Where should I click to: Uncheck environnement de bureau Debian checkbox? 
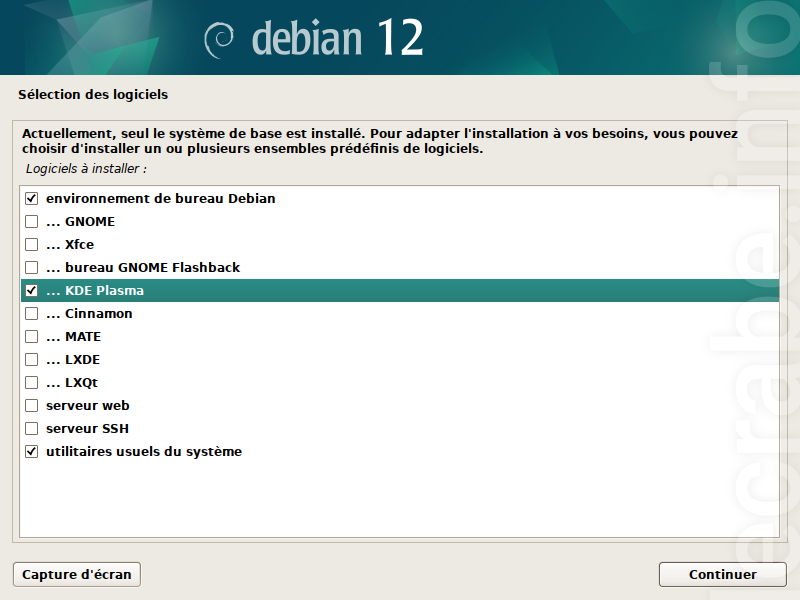click(x=32, y=198)
